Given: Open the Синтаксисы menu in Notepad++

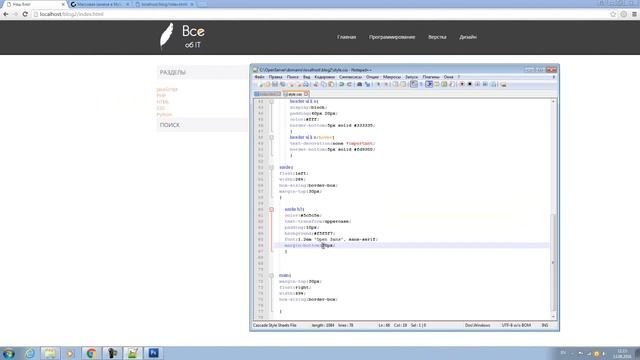Looking at the screenshot, I should pyautogui.click(x=350, y=77).
